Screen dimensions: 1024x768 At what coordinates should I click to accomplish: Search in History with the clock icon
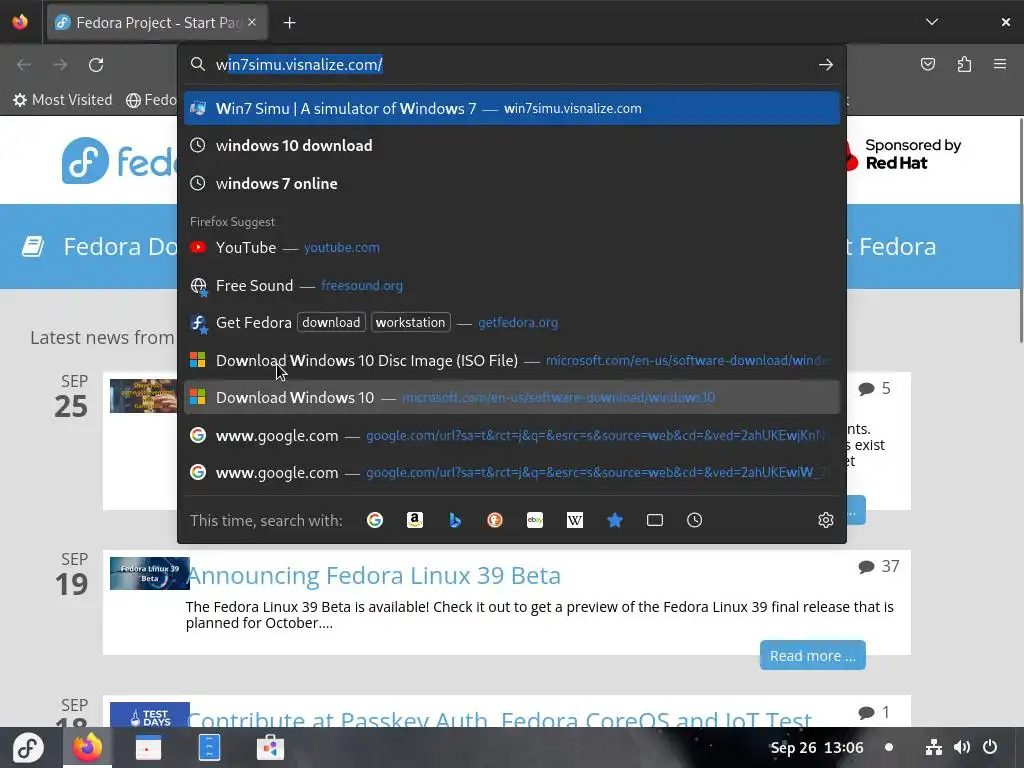pos(694,520)
